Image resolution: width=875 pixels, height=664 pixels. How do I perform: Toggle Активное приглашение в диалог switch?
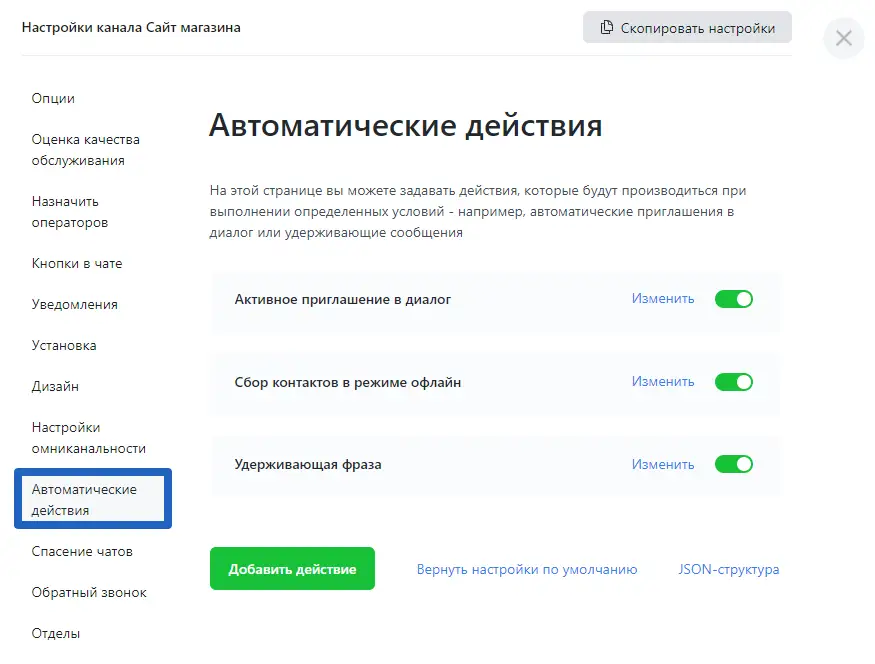pos(733,299)
